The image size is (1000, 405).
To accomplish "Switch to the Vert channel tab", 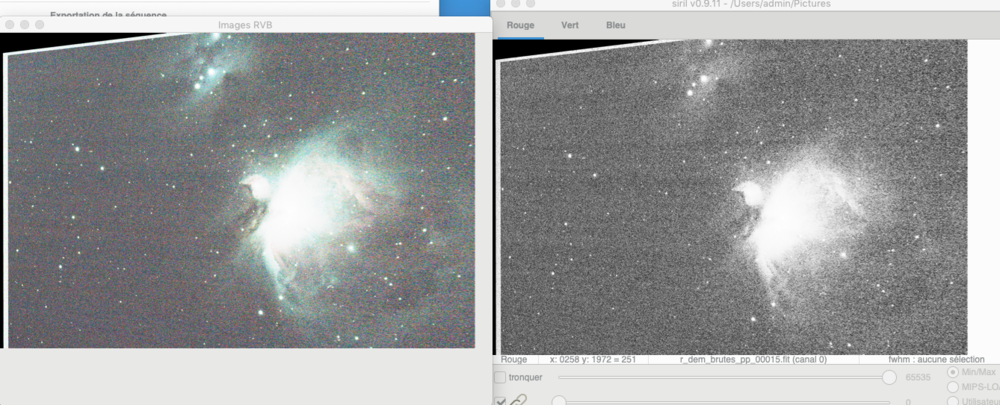I will (570, 26).
